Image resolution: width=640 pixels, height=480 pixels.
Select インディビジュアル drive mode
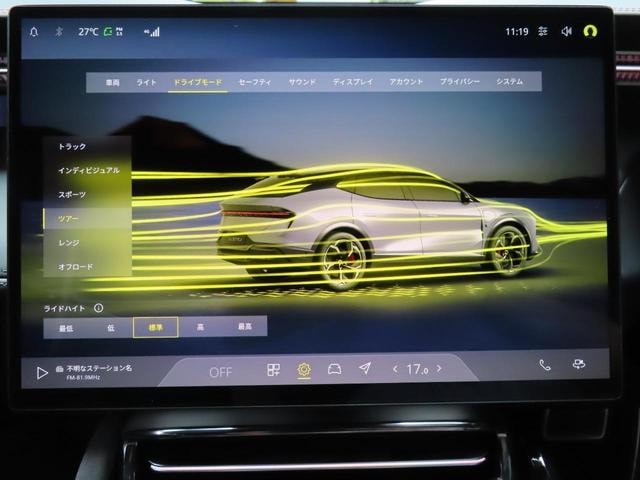click(x=87, y=171)
